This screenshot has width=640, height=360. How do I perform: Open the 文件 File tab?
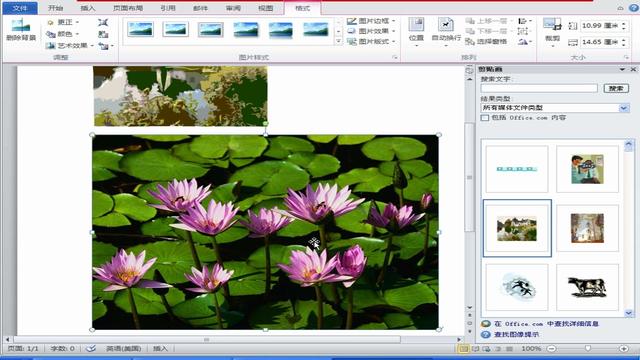(20, 8)
